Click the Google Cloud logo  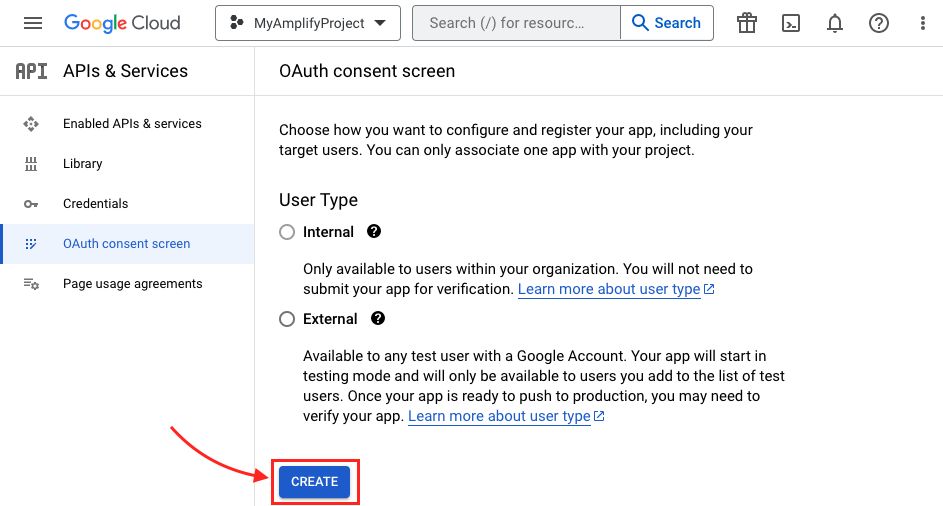tap(122, 23)
